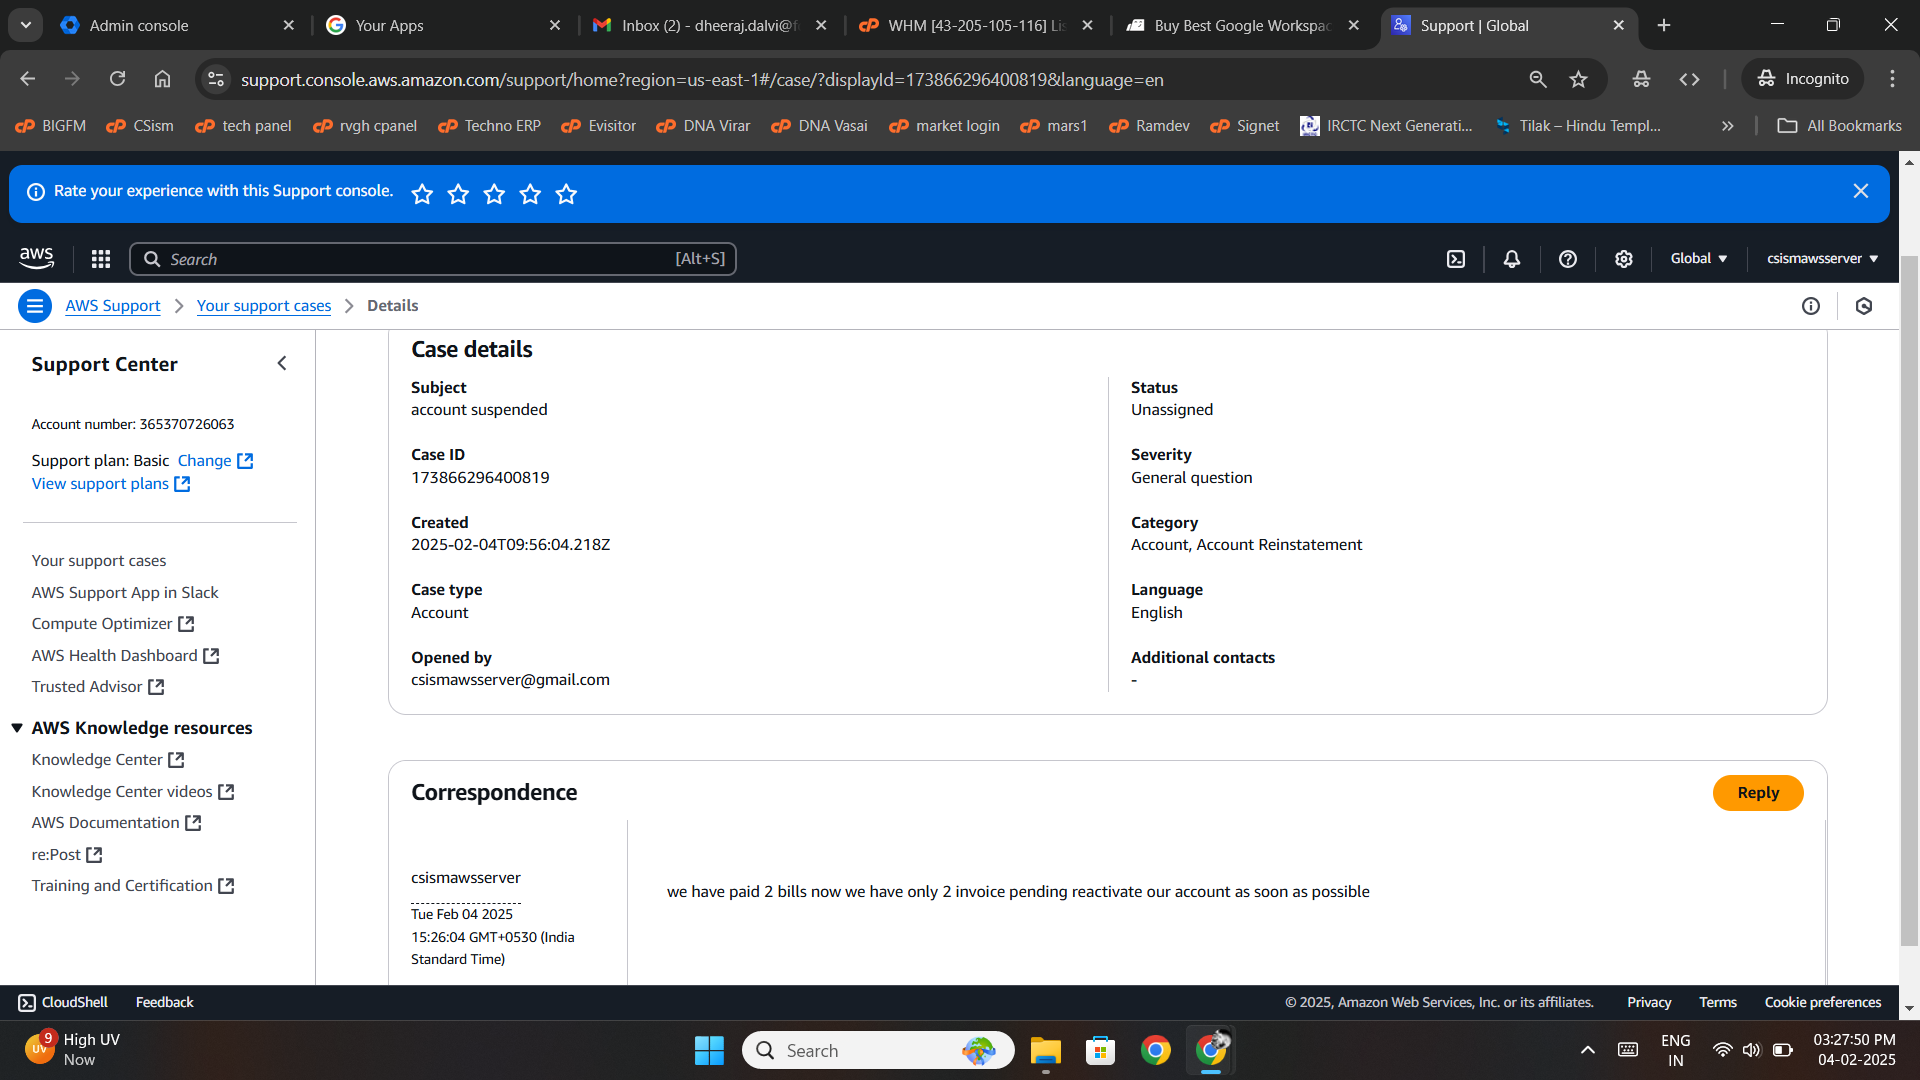Open the CloudShell icon in the top navbar
The width and height of the screenshot is (1920, 1080).
click(x=1456, y=259)
